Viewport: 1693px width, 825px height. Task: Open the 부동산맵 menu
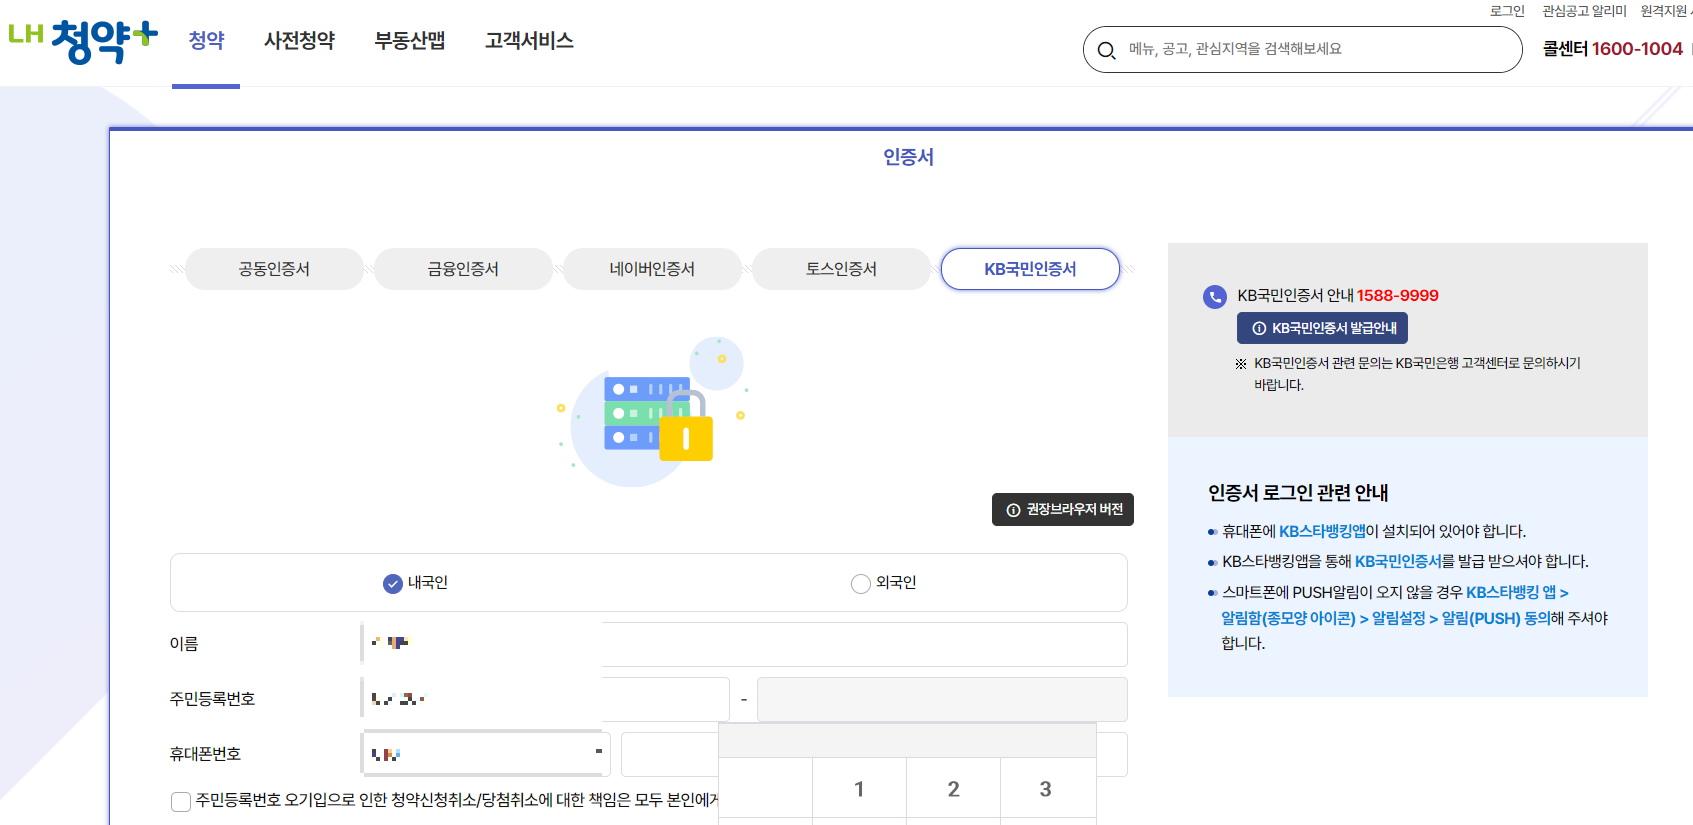pyautogui.click(x=410, y=41)
